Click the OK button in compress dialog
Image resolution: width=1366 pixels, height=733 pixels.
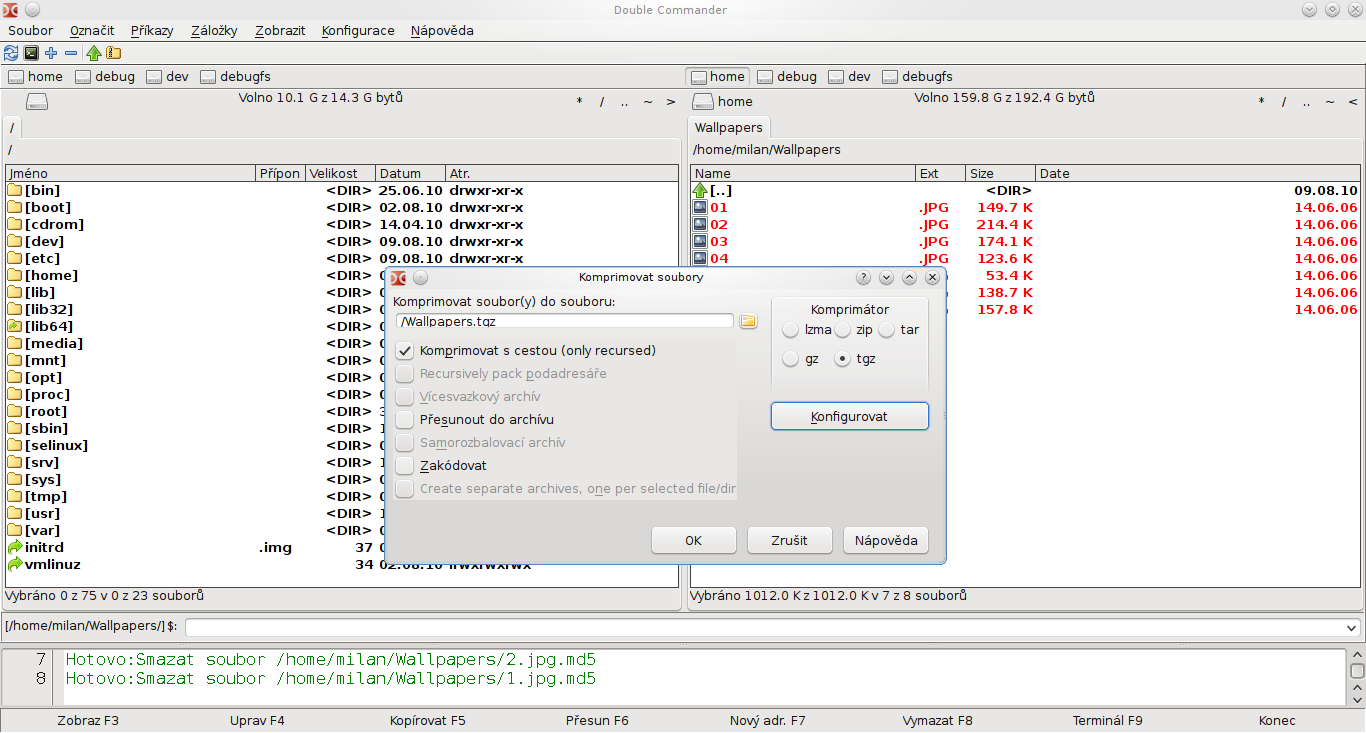coord(694,540)
